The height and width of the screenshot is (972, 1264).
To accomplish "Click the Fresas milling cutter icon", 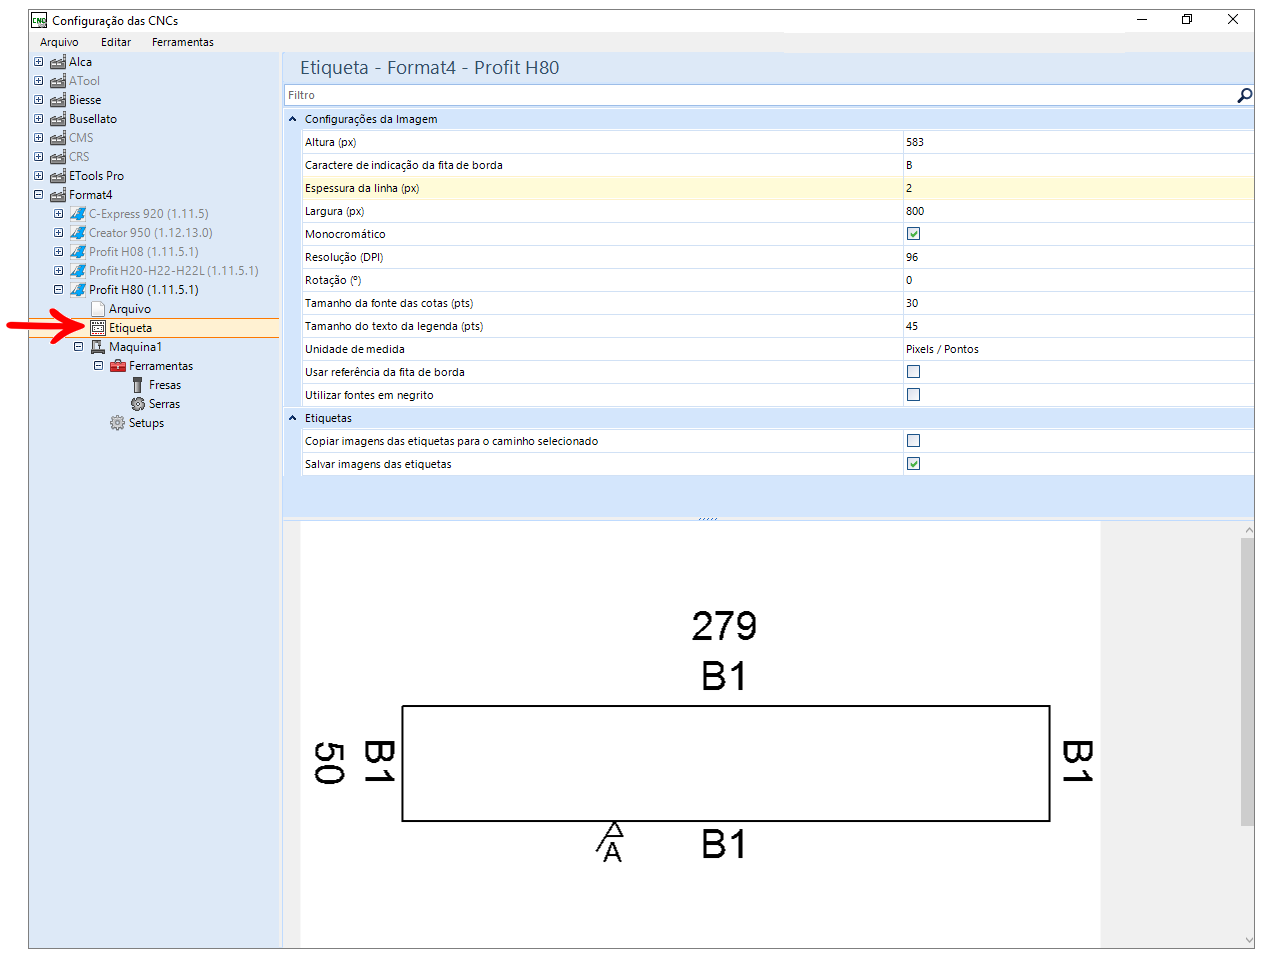I will point(138,385).
